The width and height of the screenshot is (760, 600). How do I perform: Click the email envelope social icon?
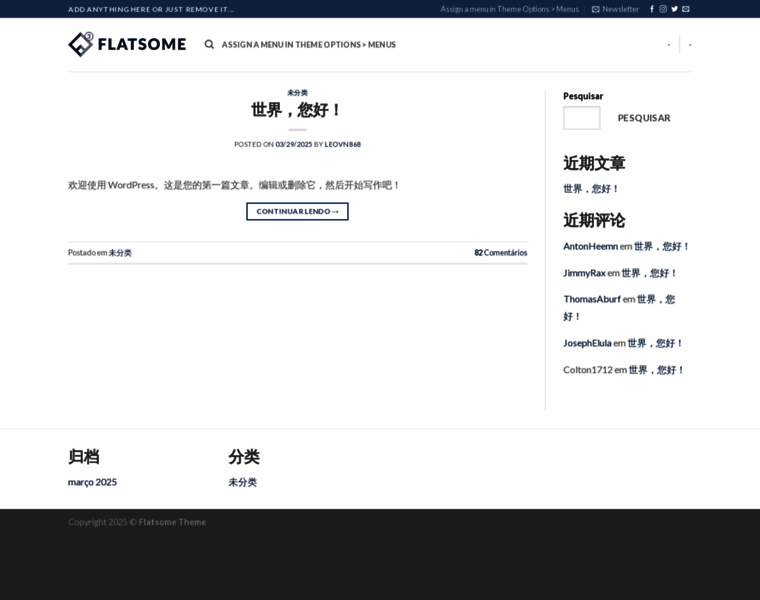tap(686, 9)
